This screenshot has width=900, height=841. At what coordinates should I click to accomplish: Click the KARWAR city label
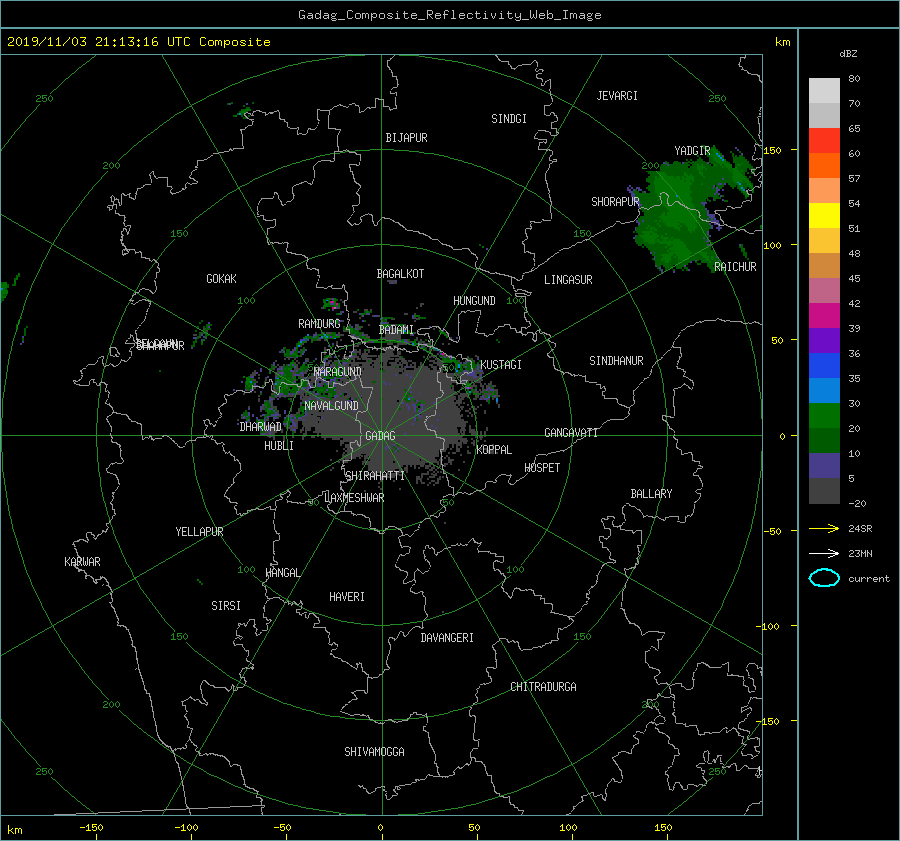tap(82, 562)
